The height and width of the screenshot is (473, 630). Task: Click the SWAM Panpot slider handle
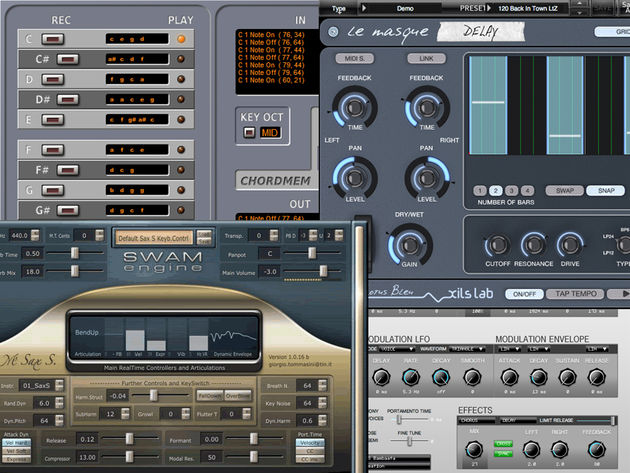[312, 253]
